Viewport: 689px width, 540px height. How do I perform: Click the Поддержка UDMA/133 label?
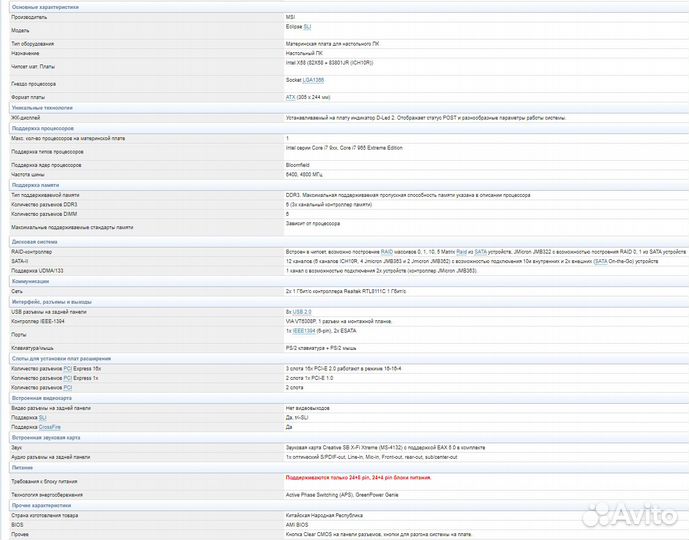pyautogui.click(x=37, y=271)
